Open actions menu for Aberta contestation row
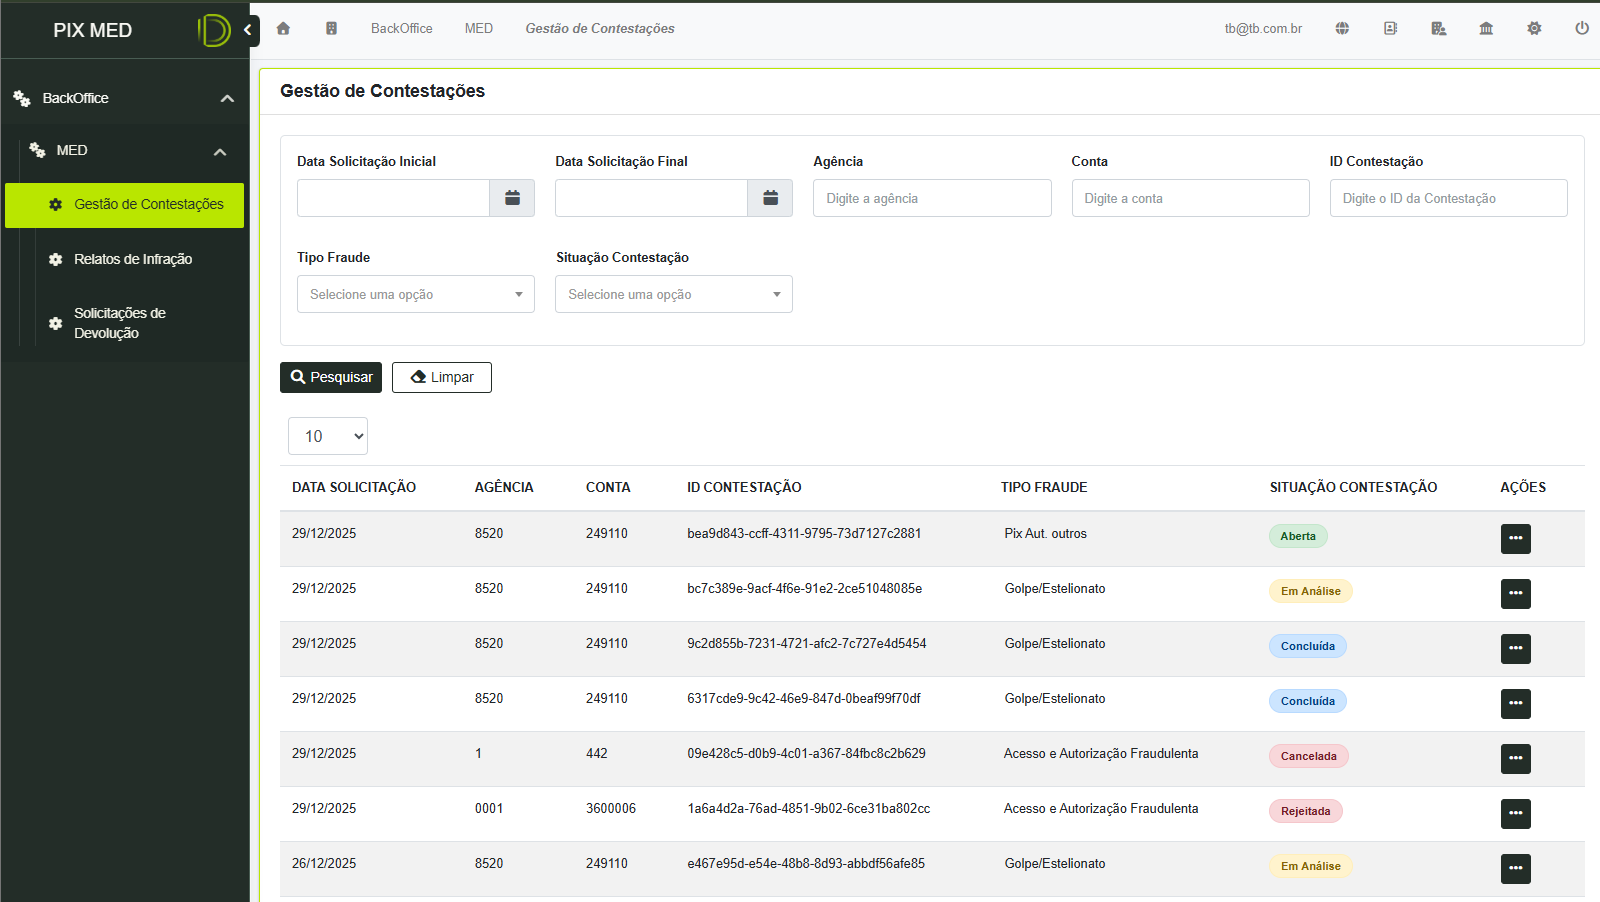Image resolution: width=1600 pixels, height=902 pixels. [x=1515, y=538]
